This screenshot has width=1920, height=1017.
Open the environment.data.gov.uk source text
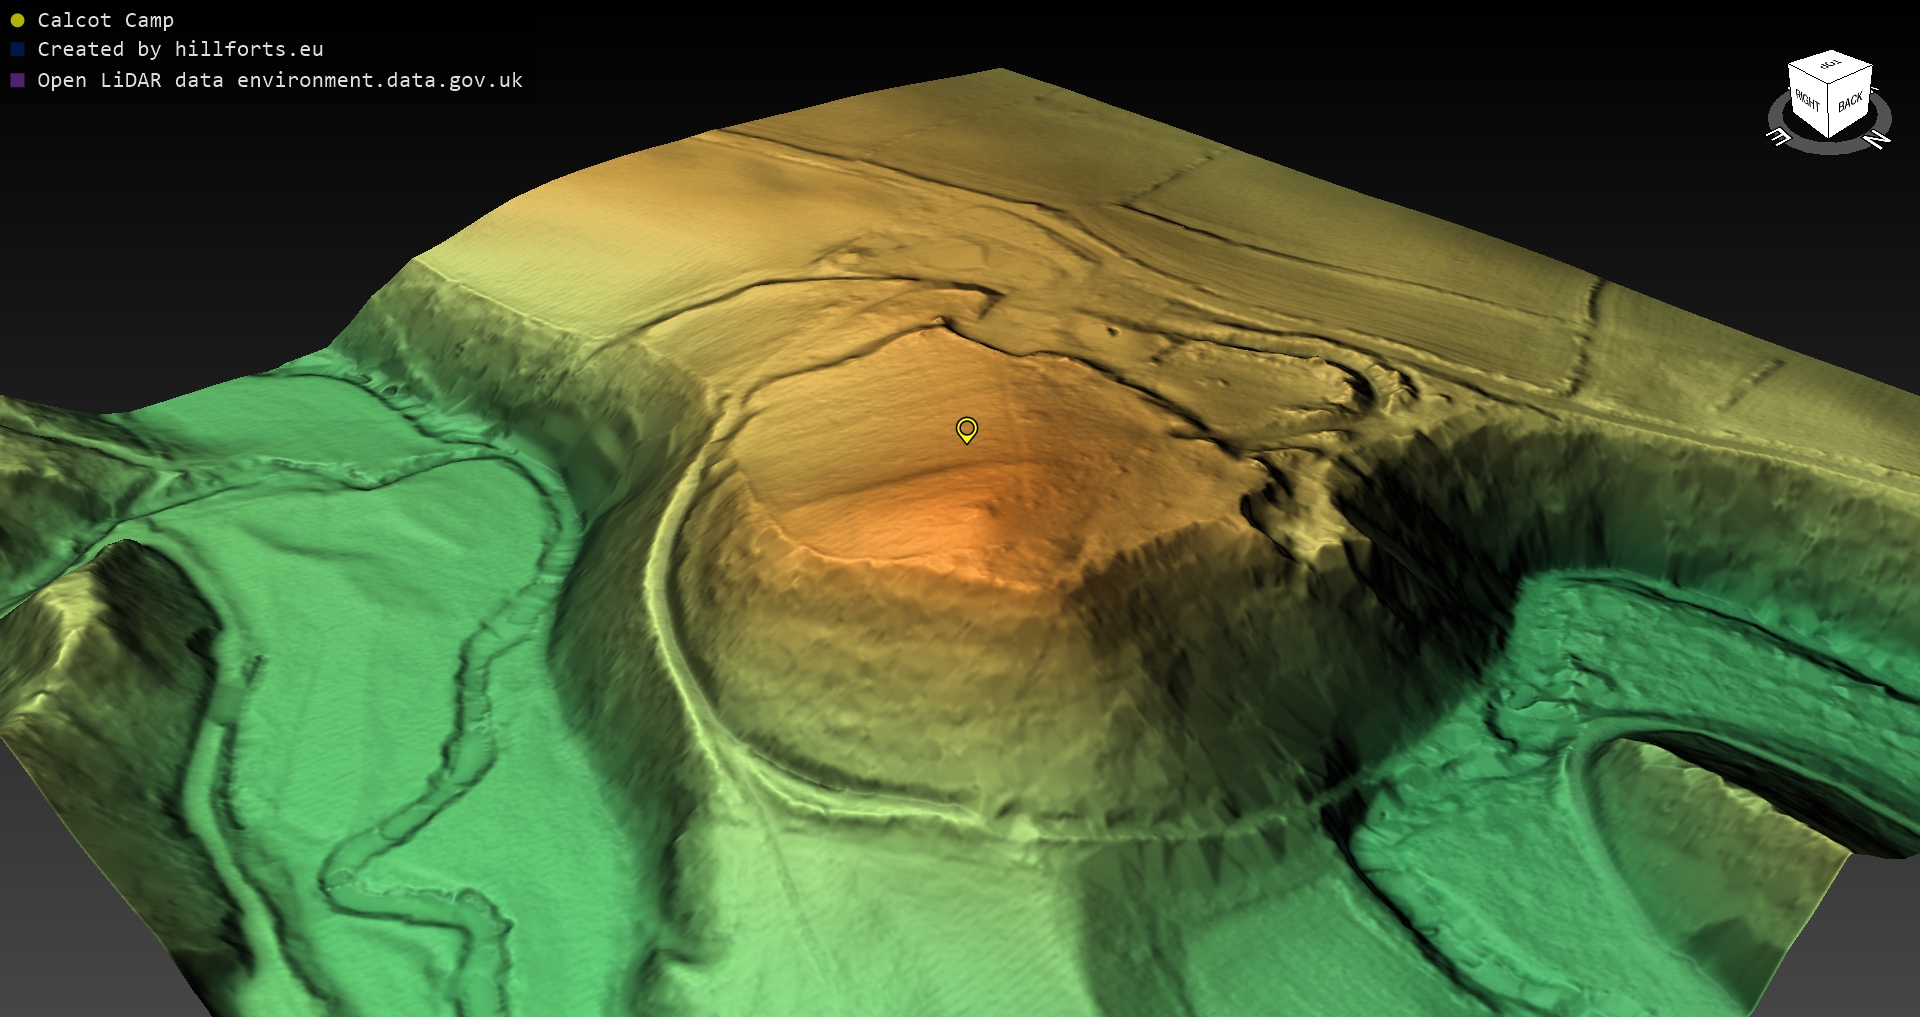[x=379, y=80]
